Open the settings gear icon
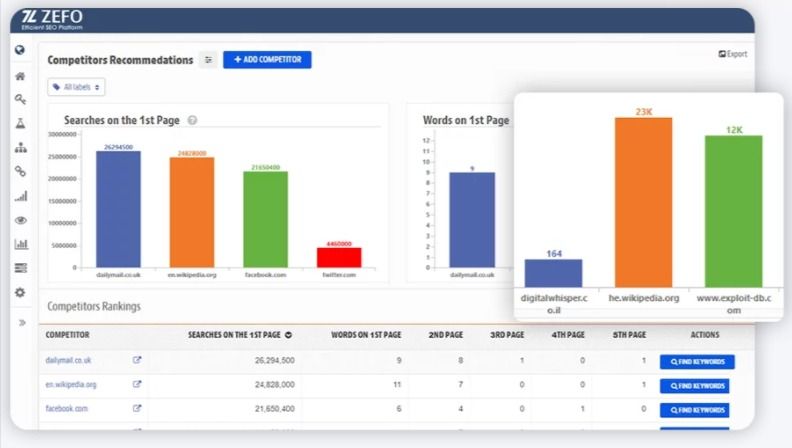The height and width of the screenshot is (448, 792). 20,292
